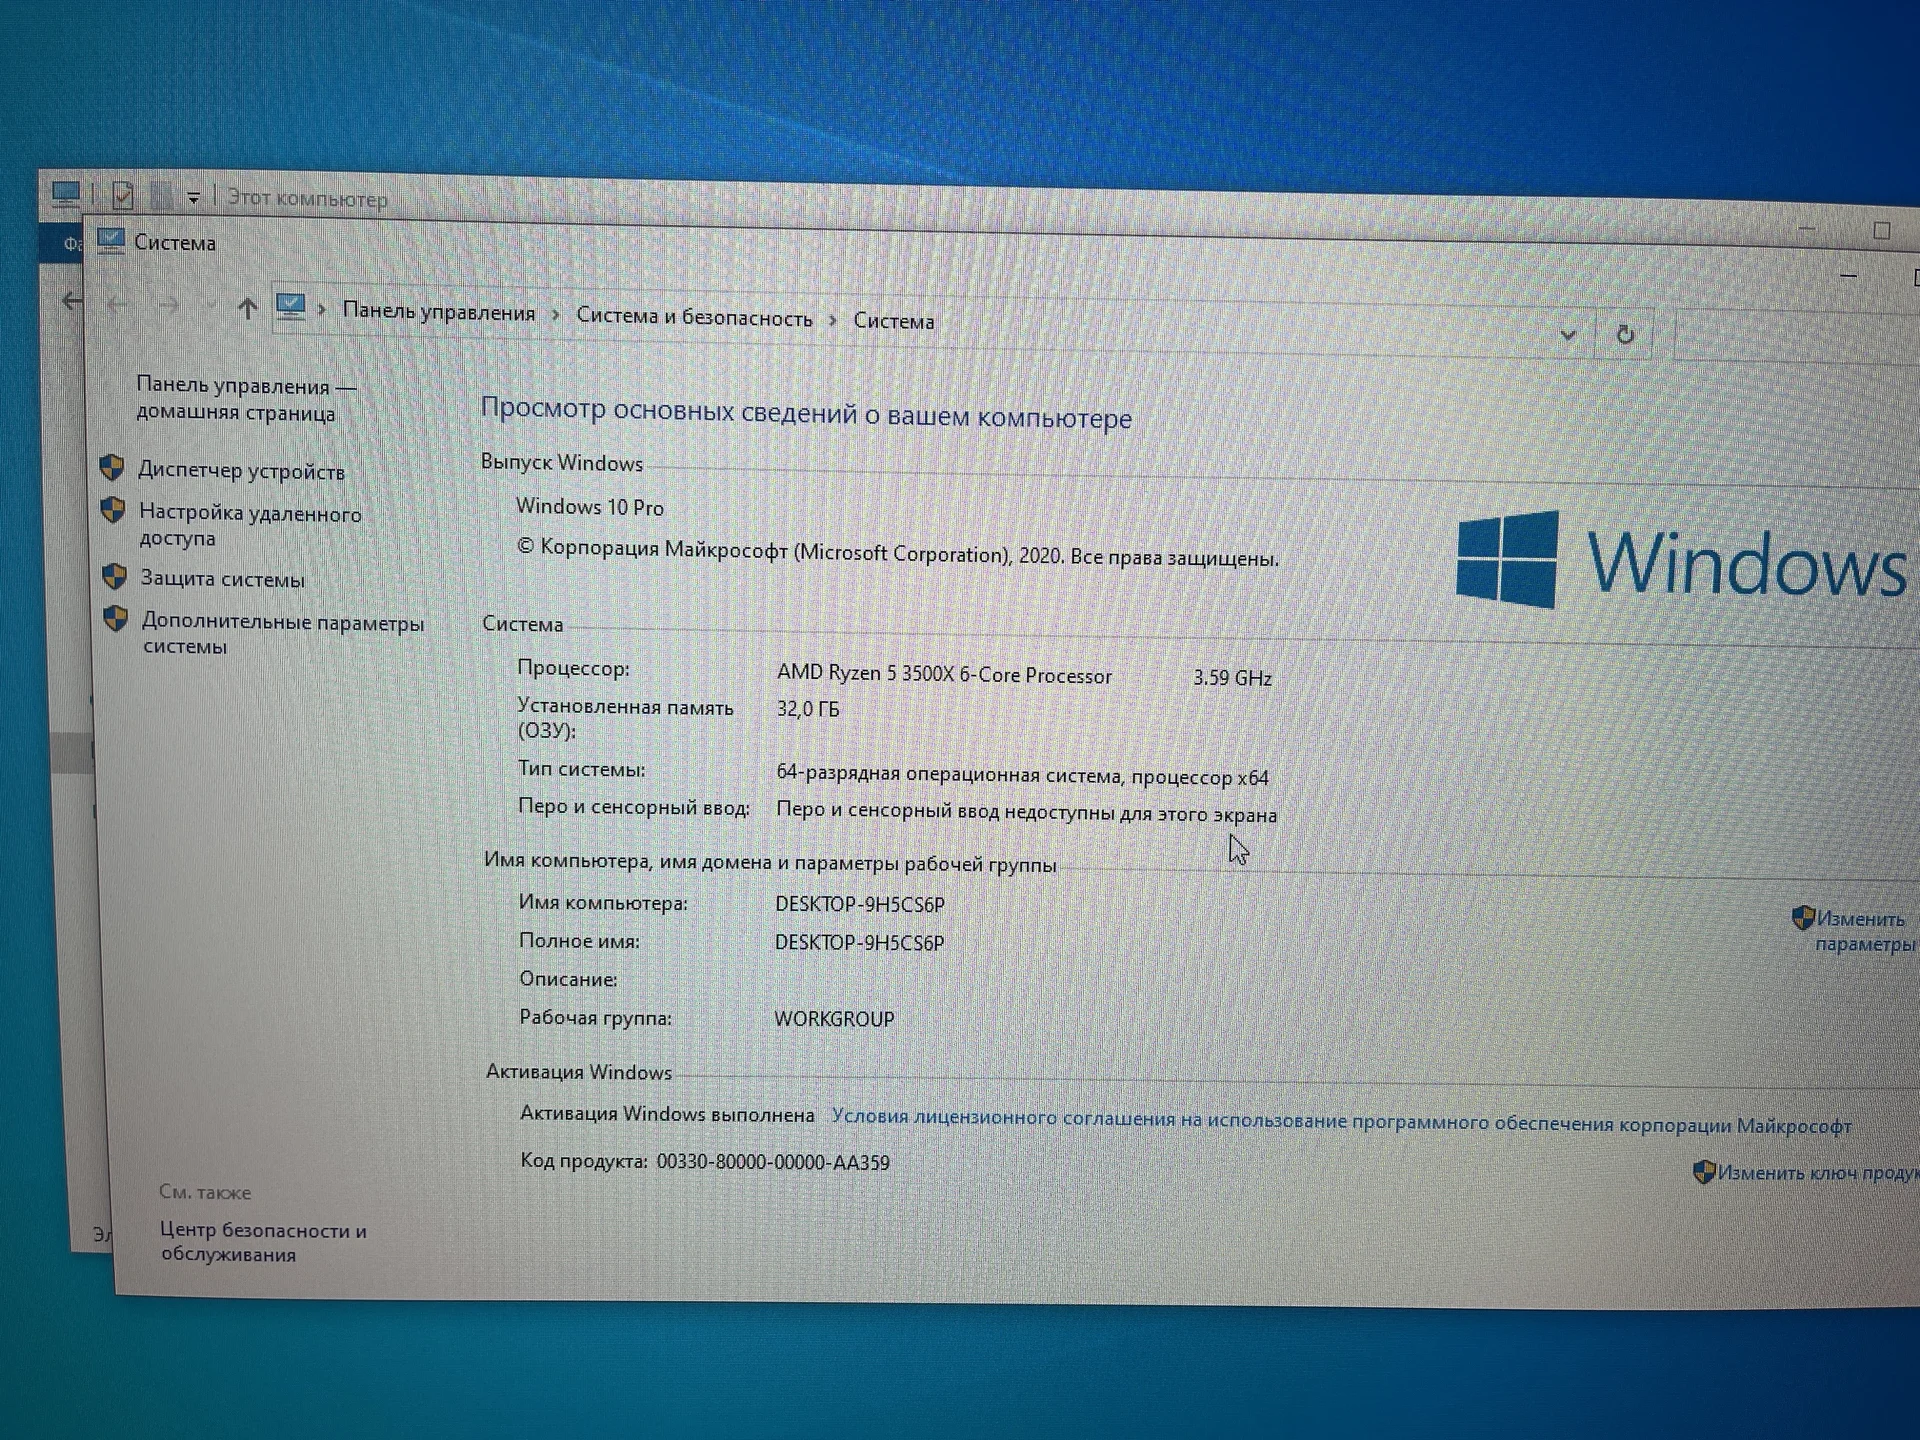
Task: Click the Выпуск Windows section heading
Action: point(562,463)
